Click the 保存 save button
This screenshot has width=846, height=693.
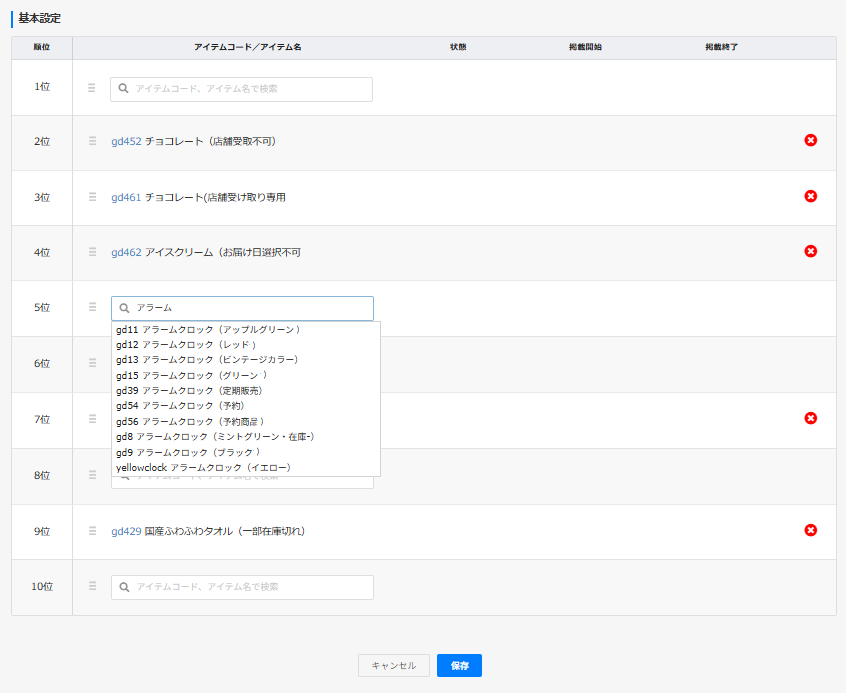pos(459,665)
